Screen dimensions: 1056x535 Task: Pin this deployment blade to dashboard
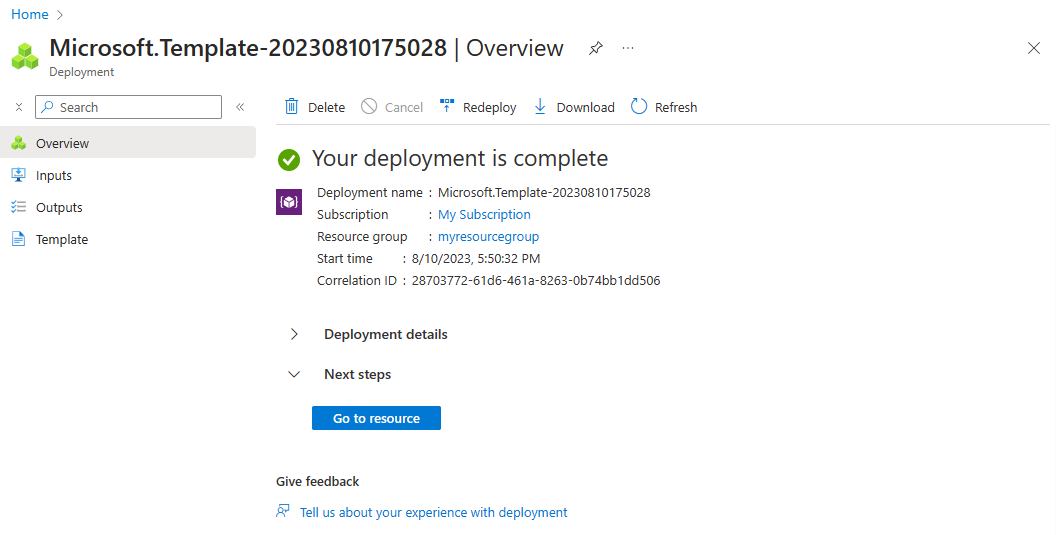point(595,49)
